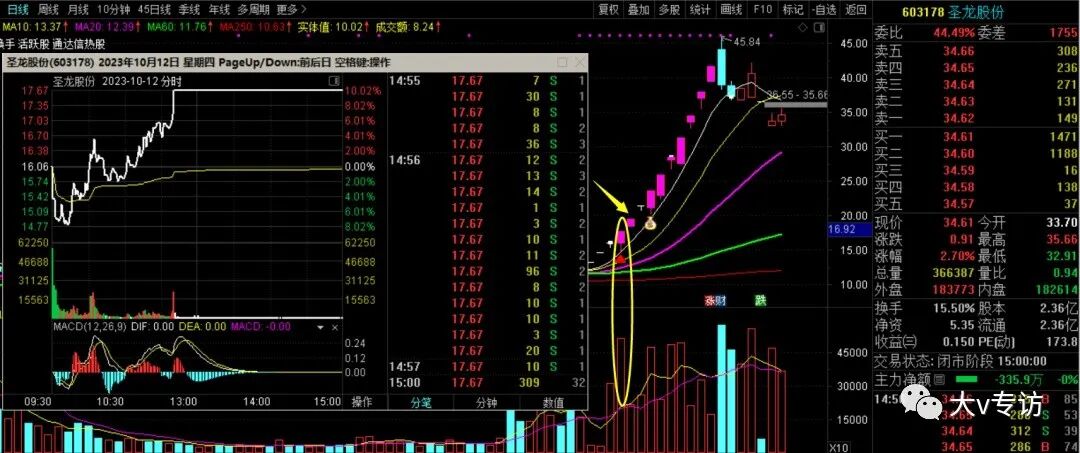Click the 叠加 overlay button

click(x=638, y=9)
